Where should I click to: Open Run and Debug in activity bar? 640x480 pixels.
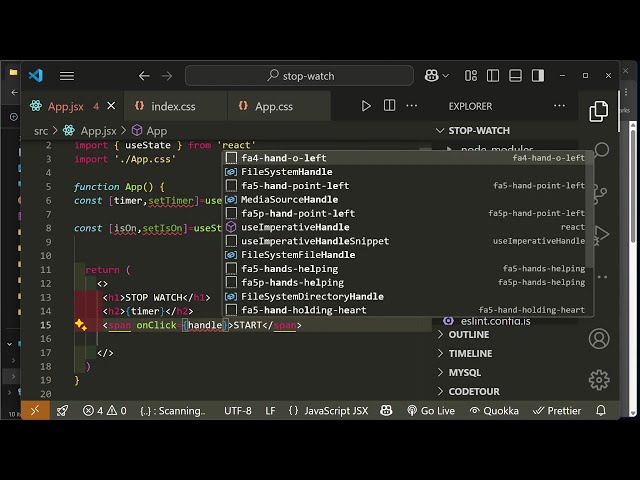point(601,235)
